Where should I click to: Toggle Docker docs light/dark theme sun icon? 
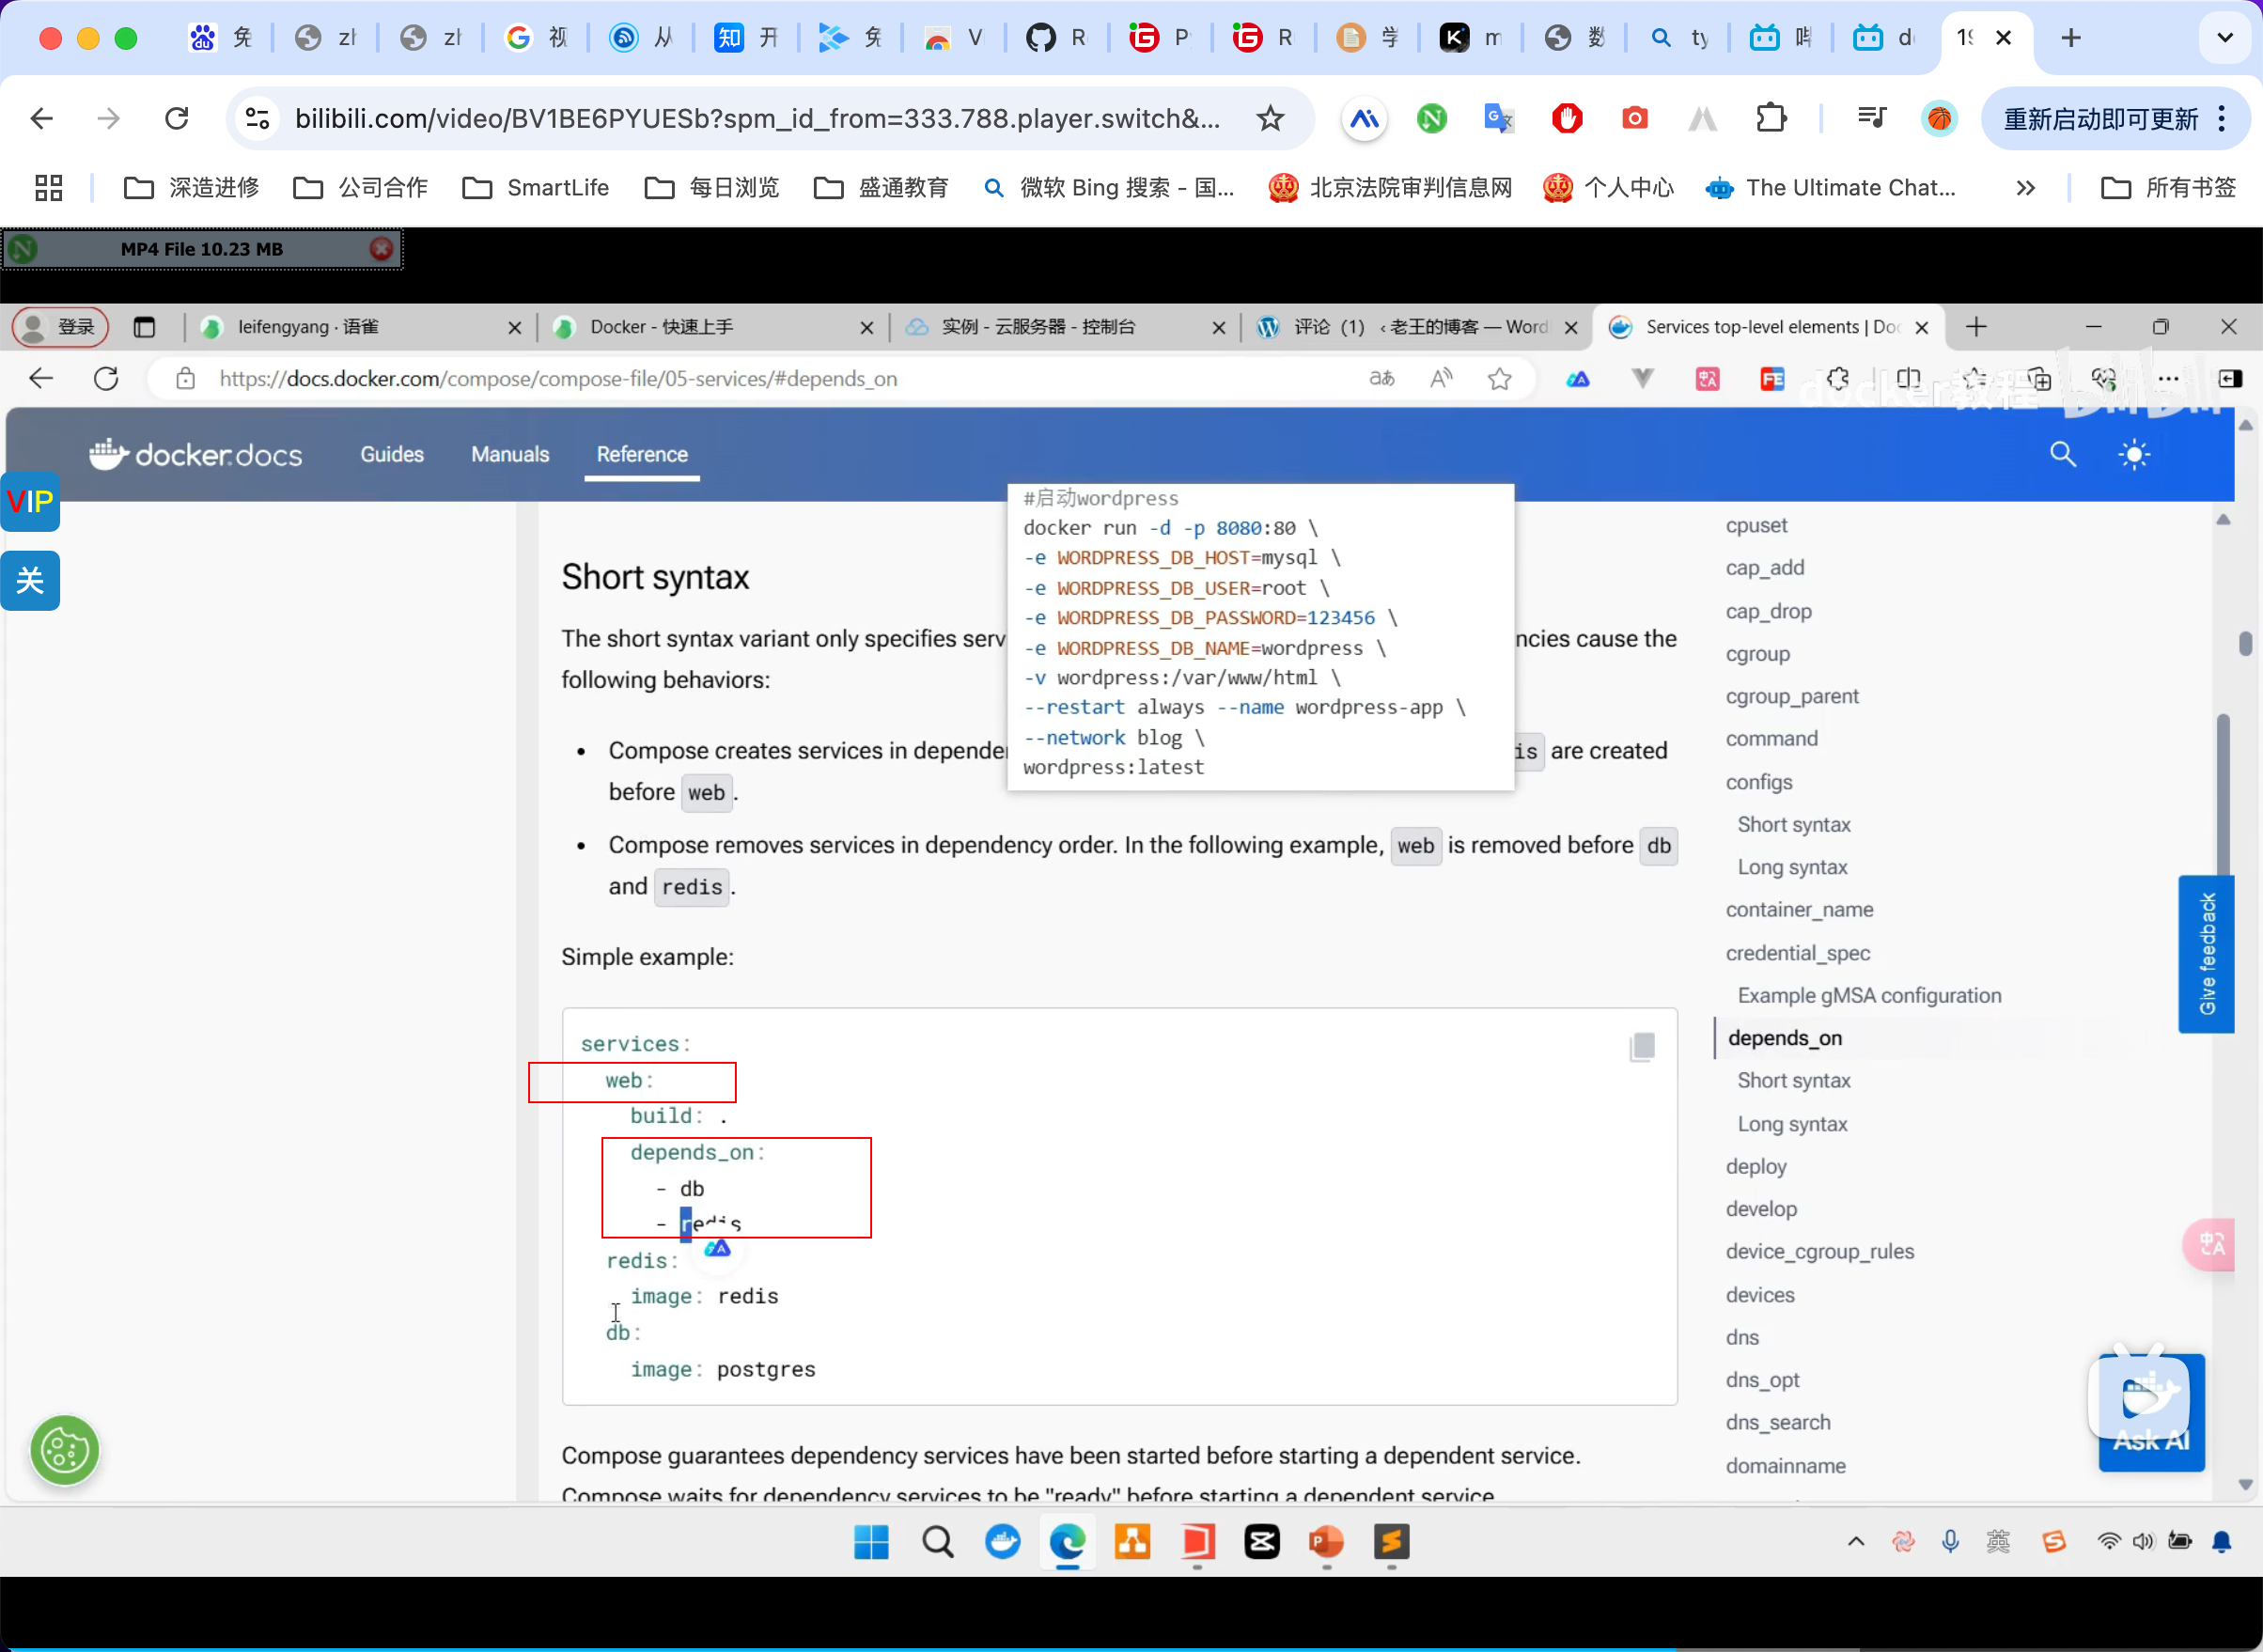(2134, 455)
